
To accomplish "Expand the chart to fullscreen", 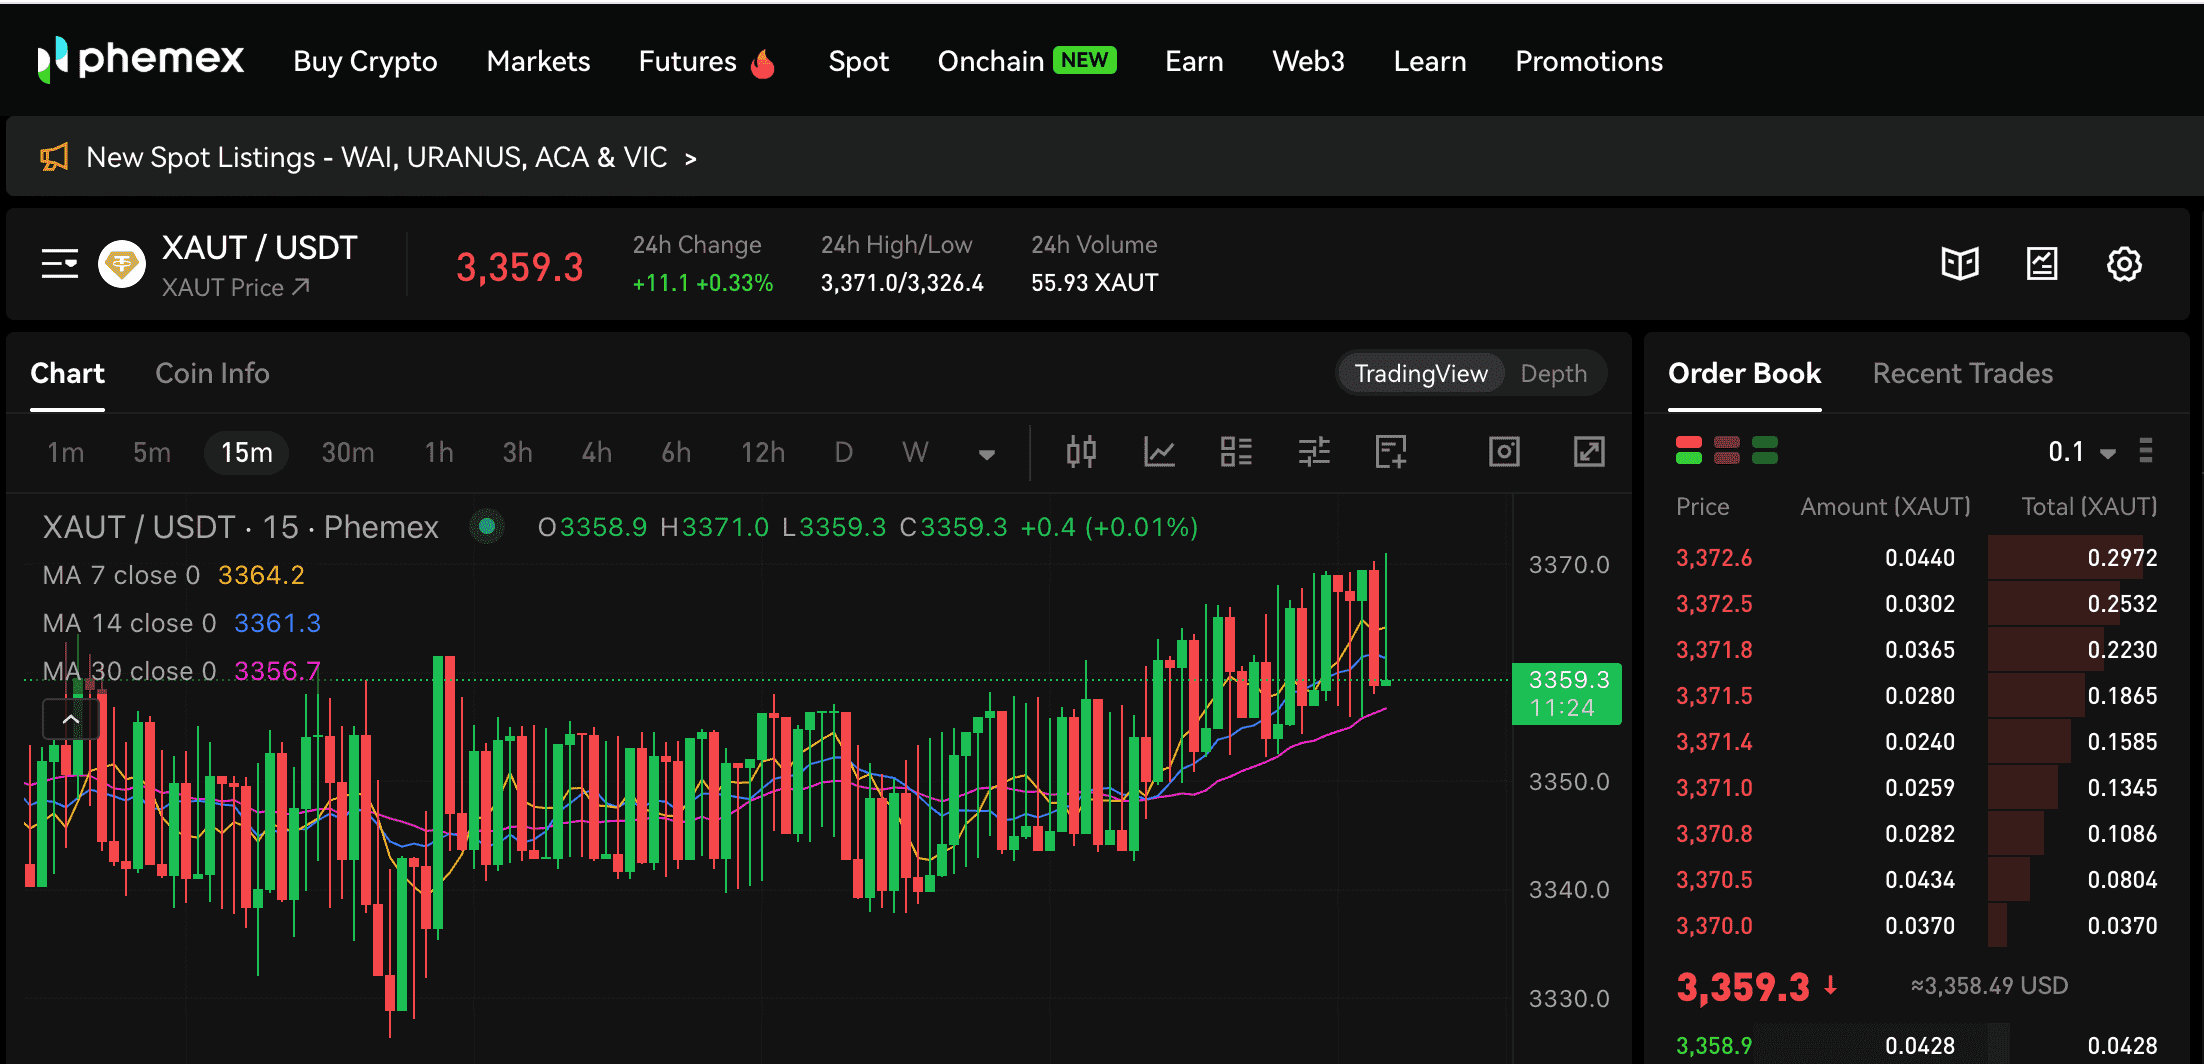I will (1589, 452).
